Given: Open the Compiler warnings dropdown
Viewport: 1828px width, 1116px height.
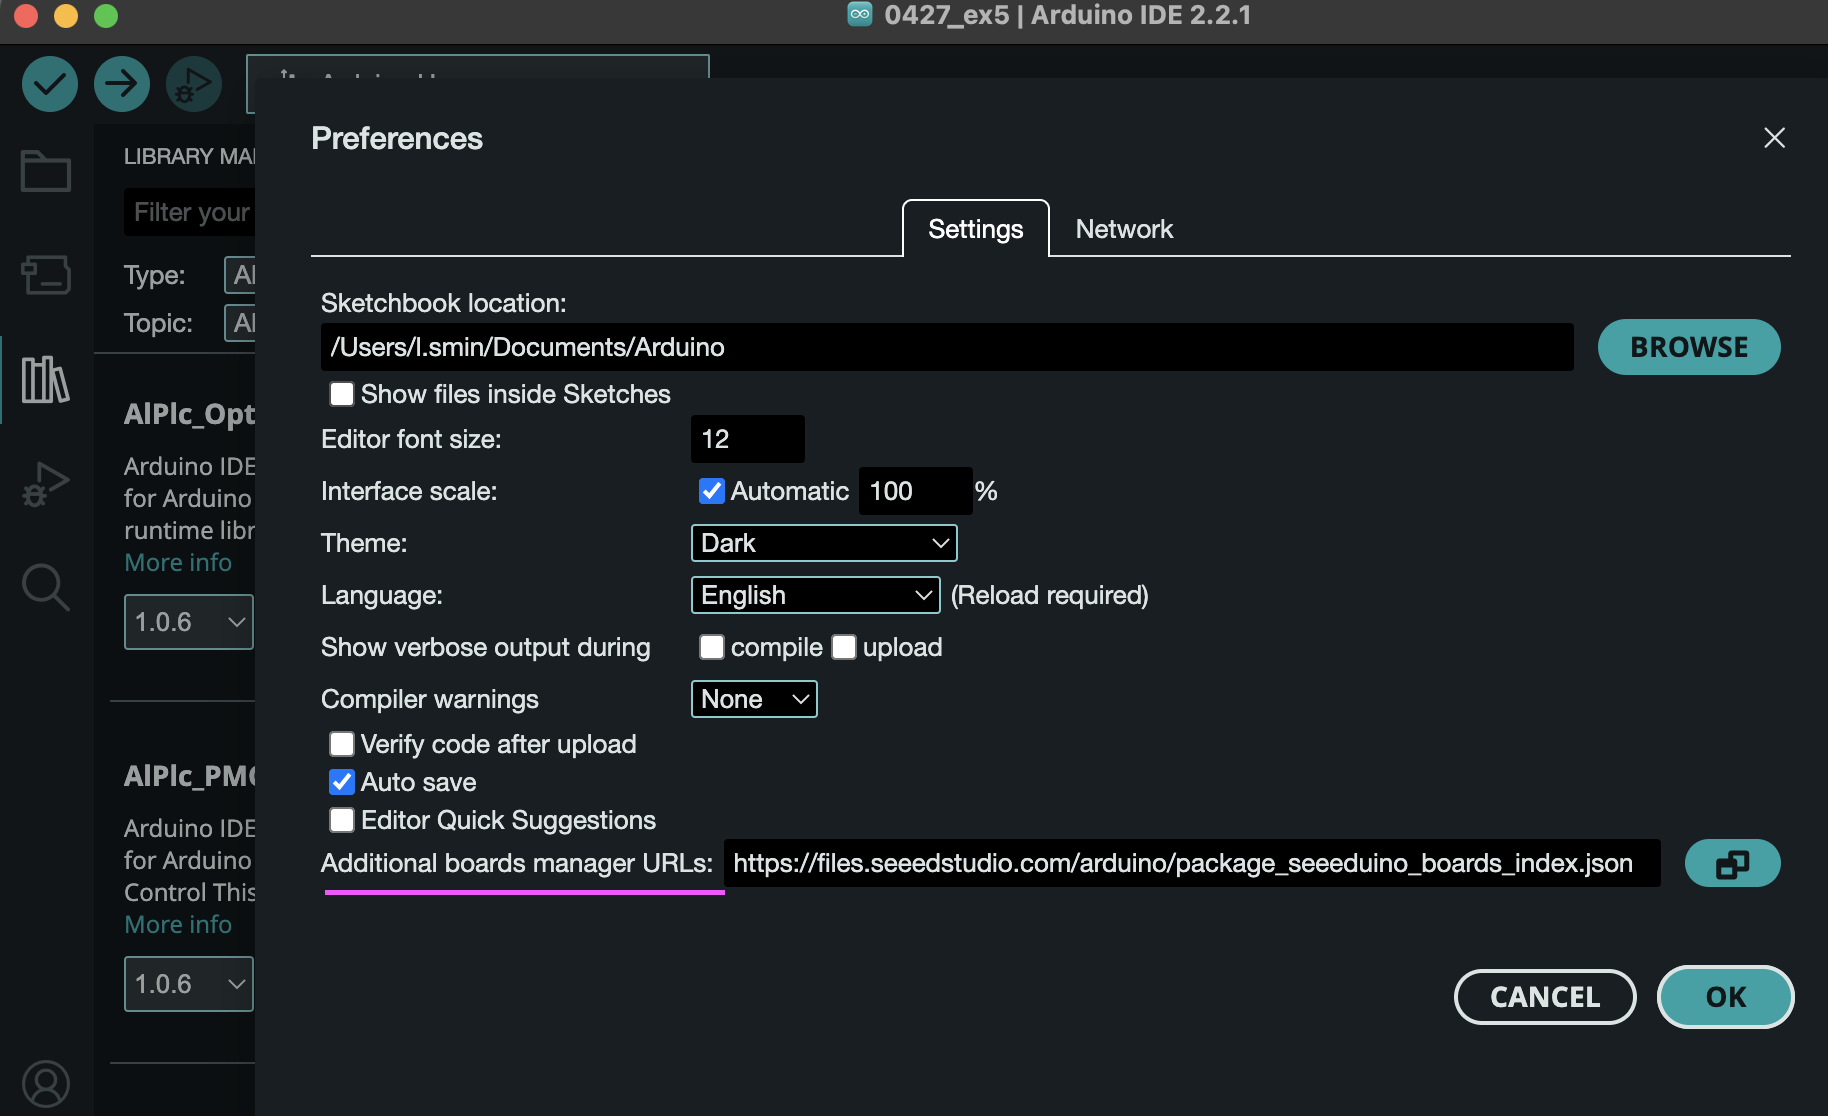Looking at the screenshot, I should click(x=754, y=699).
